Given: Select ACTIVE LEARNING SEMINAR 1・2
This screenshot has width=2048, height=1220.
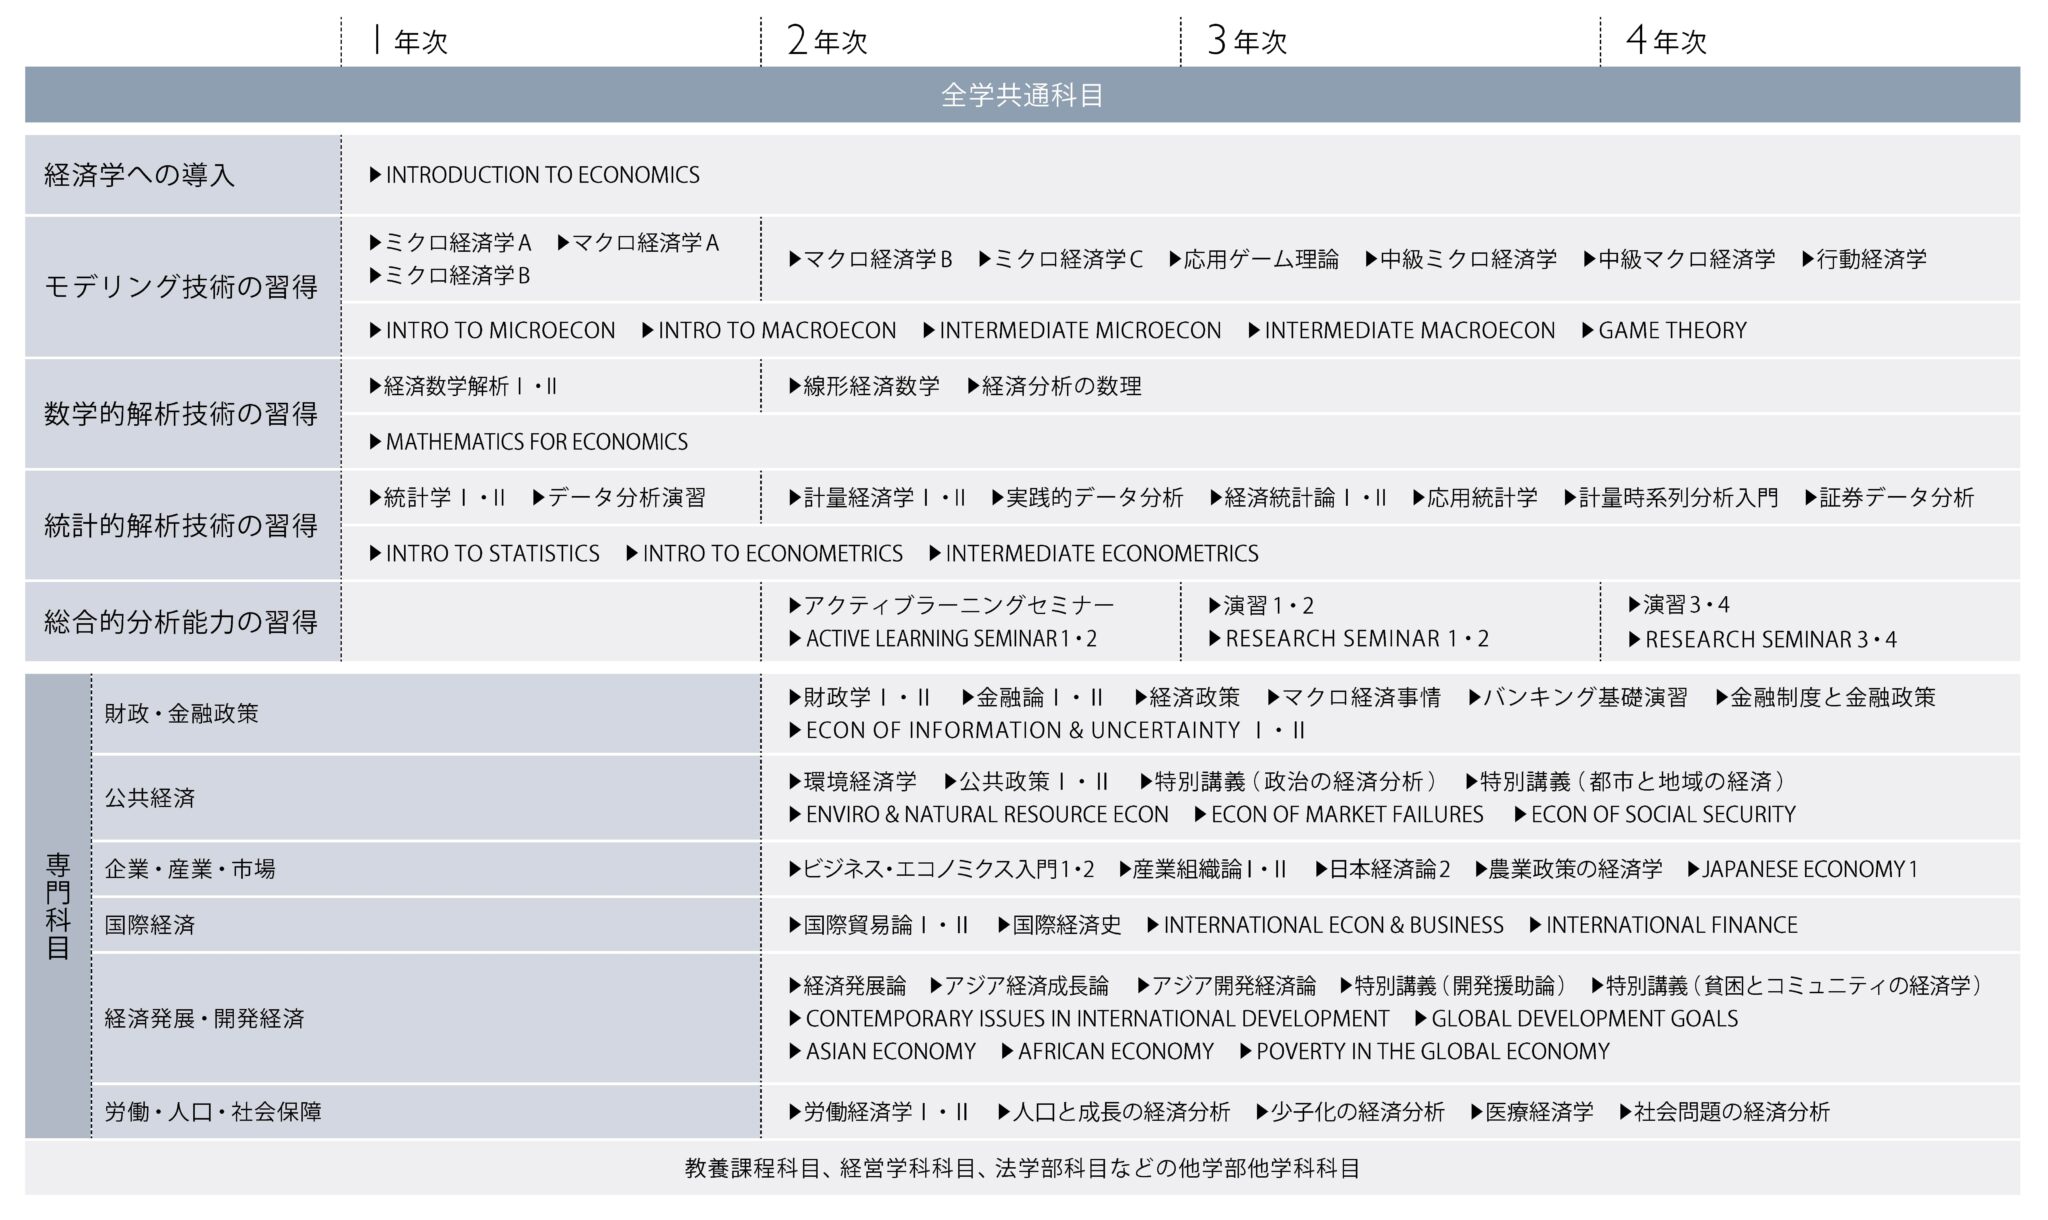Looking at the screenshot, I should (x=943, y=639).
